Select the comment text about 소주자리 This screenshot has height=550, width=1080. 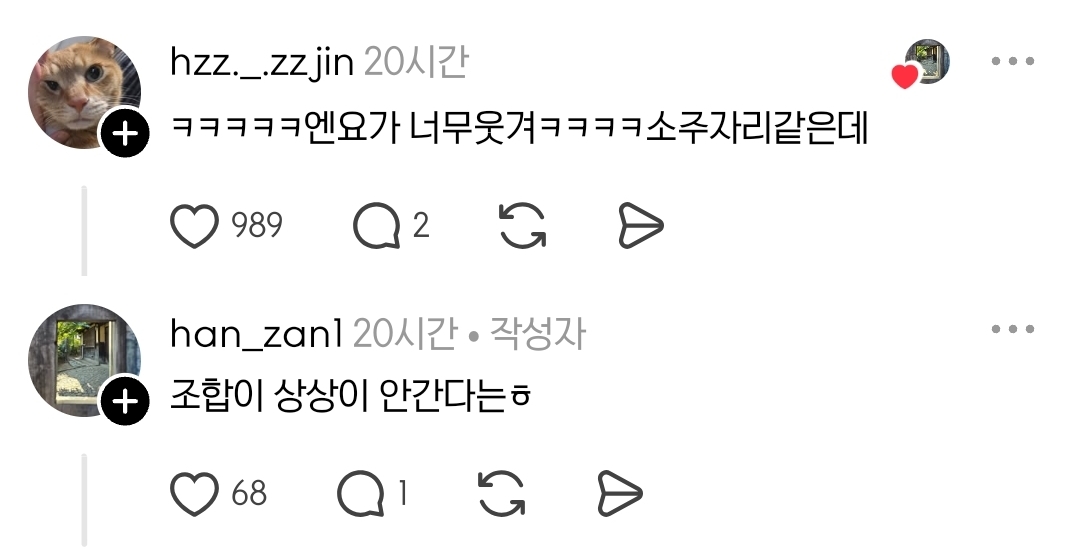pos(519,129)
